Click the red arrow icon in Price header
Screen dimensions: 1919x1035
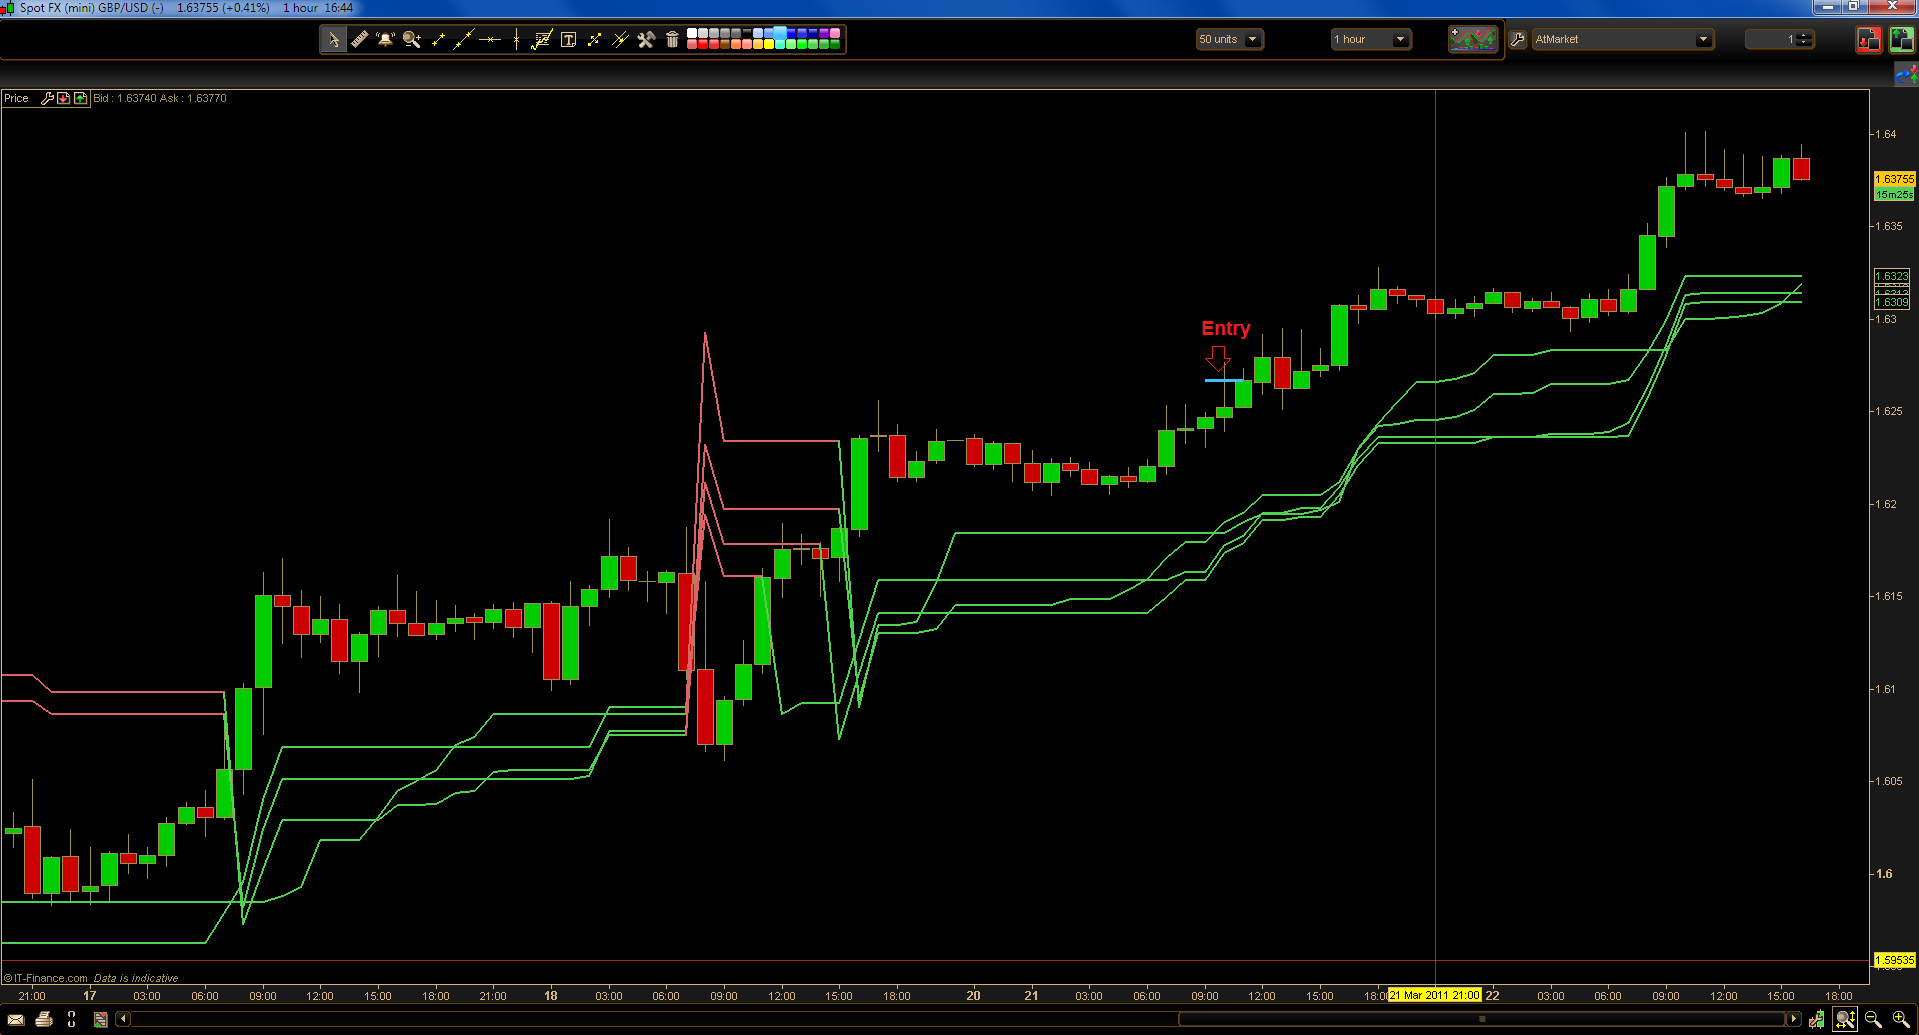[64, 98]
